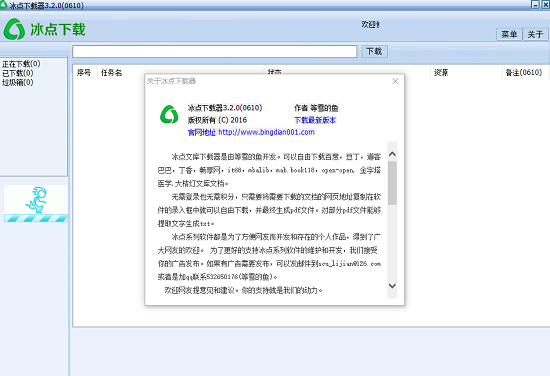Screen dimensions: 550x376
Task: Open the 关于 button
Action: pos(535,34)
